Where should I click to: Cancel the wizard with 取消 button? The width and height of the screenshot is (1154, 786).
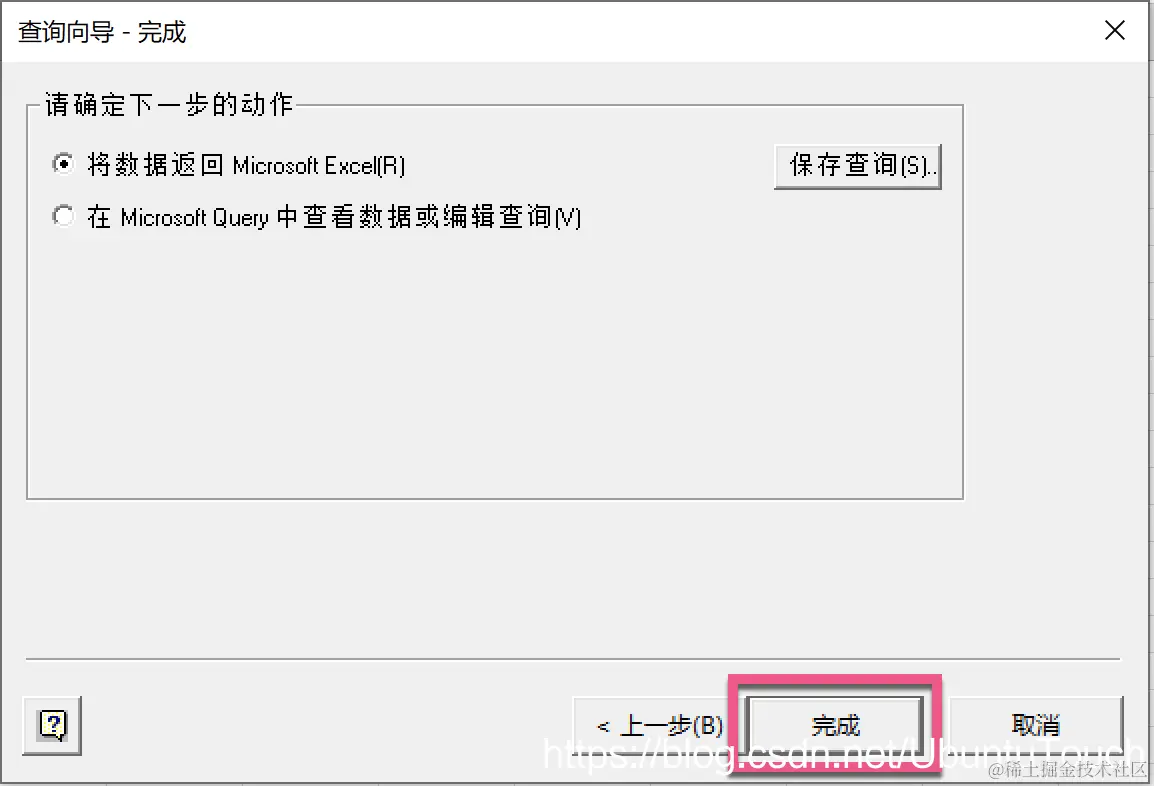1036,726
